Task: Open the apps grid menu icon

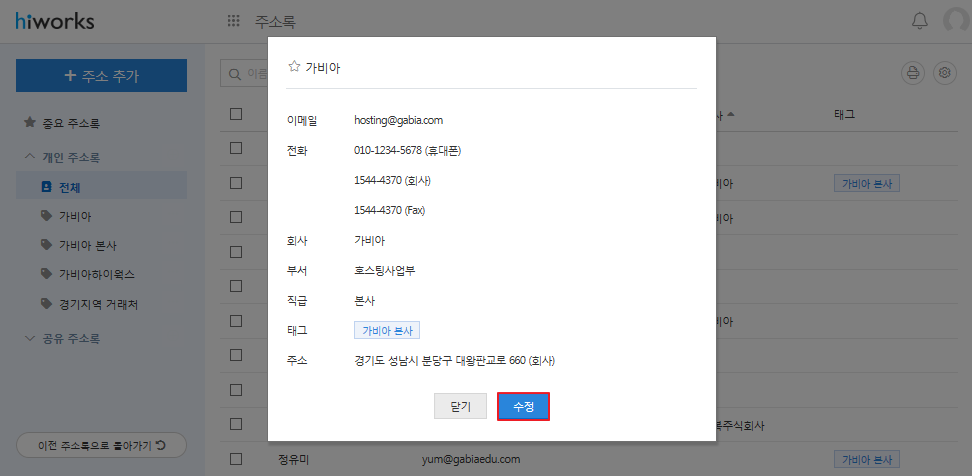Action: tap(234, 21)
